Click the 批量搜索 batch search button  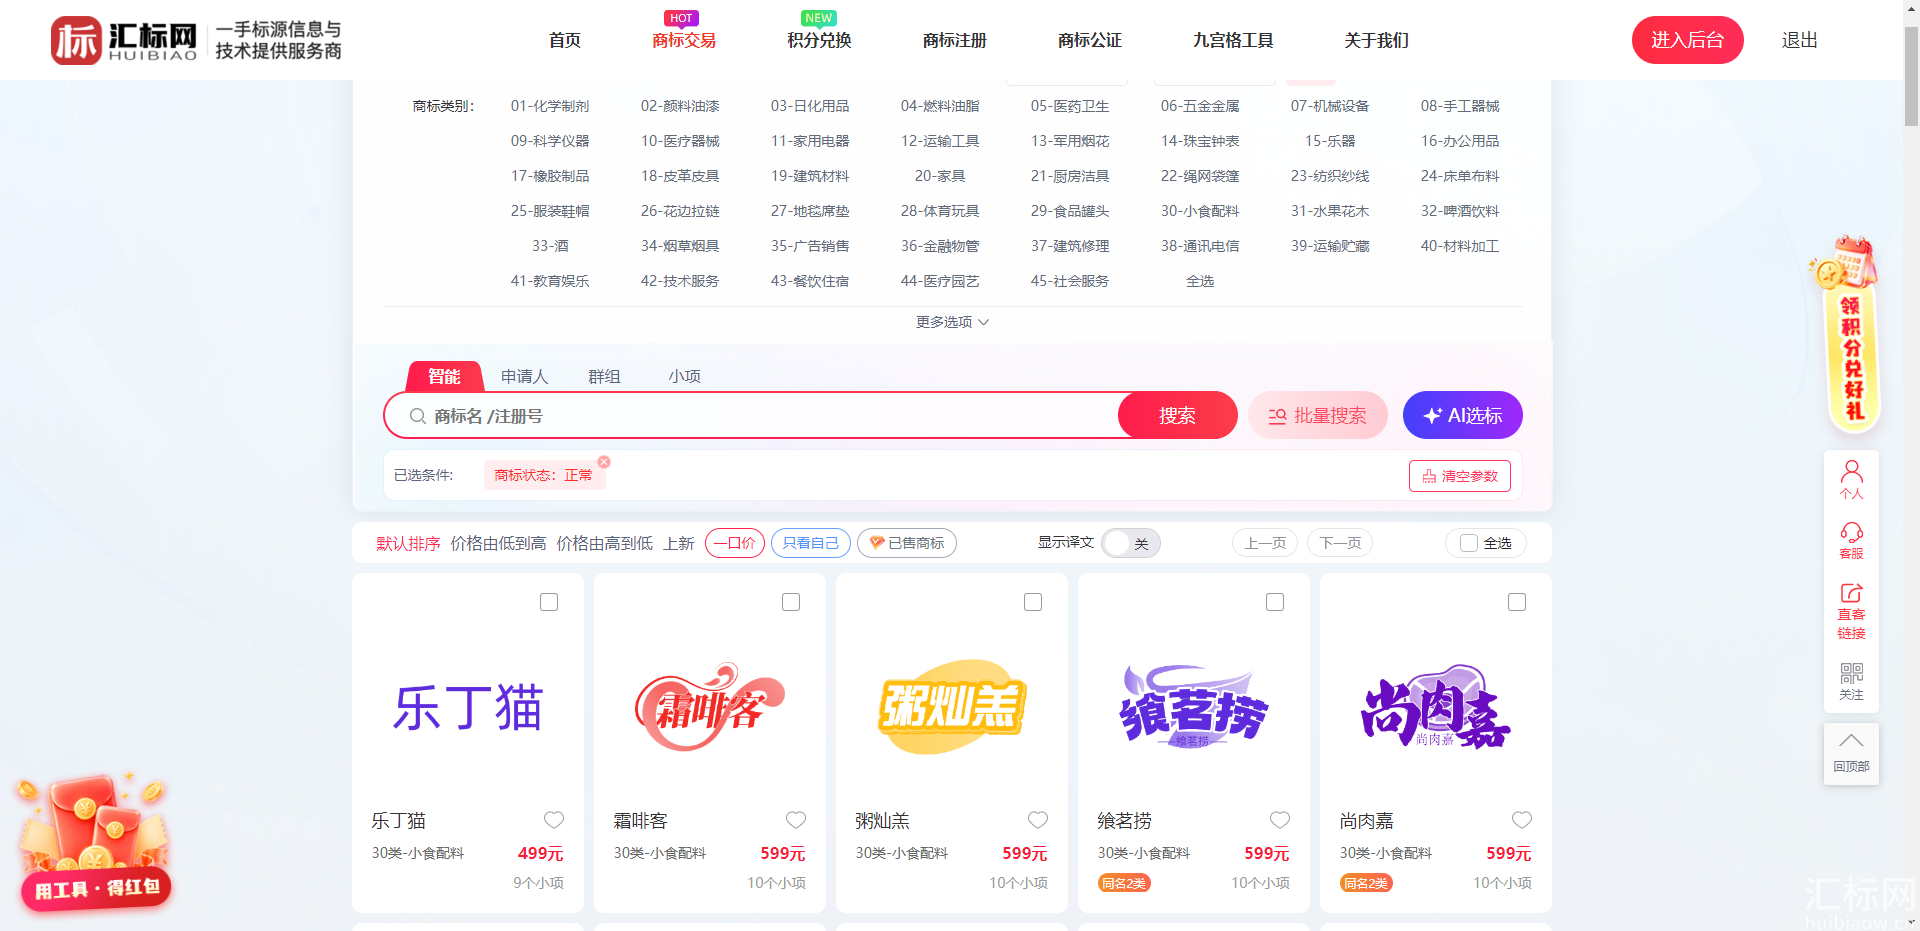(x=1318, y=415)
